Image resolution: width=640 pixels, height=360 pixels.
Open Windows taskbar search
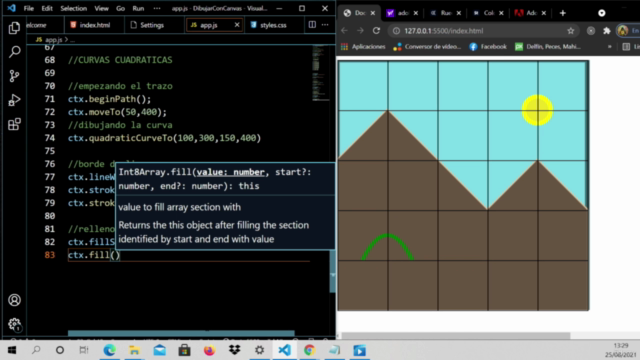click(36, 350)
